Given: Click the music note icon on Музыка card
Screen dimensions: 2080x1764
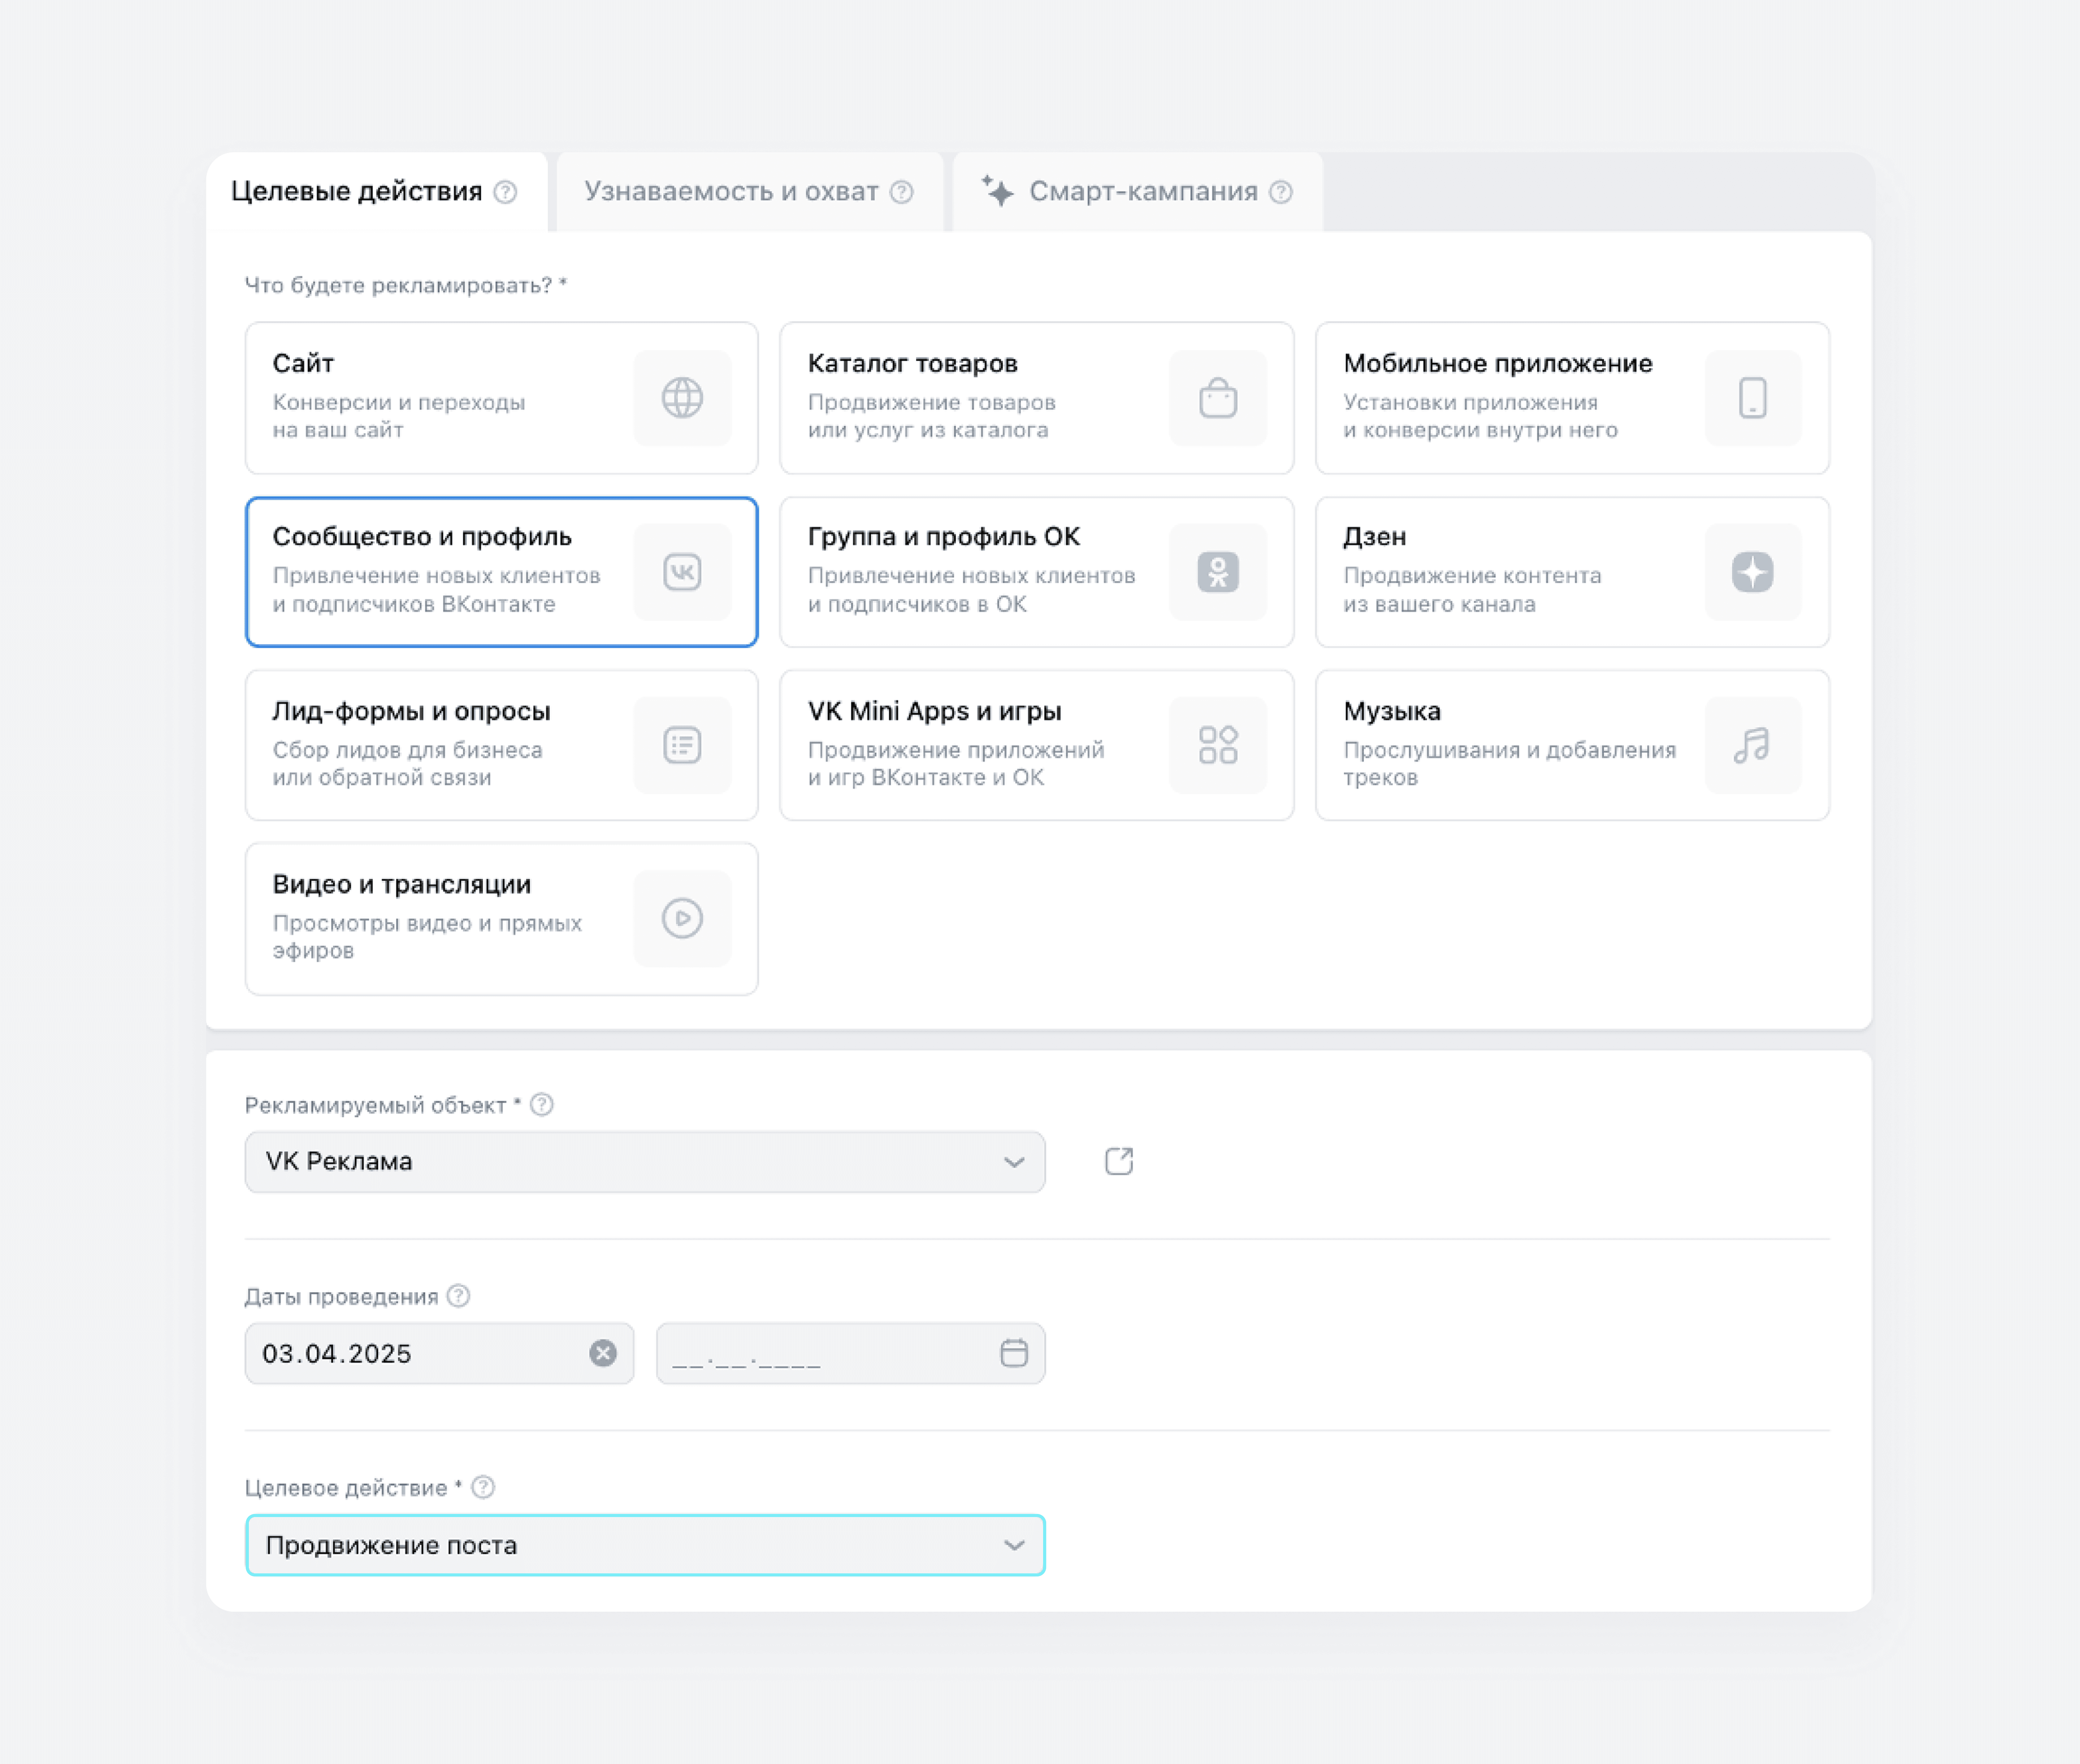Looking at the screenshot, I should tap(1752, 745).
